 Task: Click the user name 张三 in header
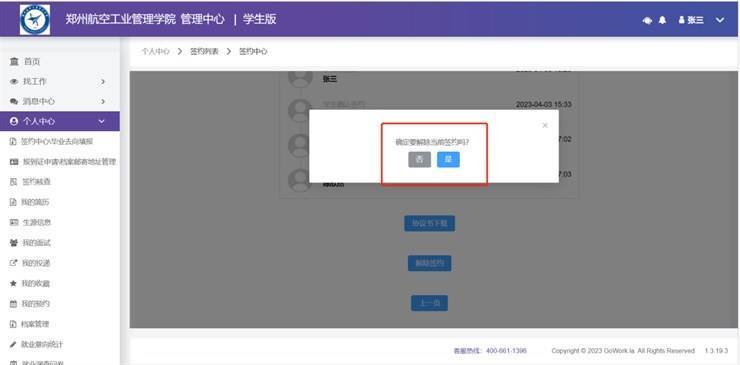[x=695, y=20]
